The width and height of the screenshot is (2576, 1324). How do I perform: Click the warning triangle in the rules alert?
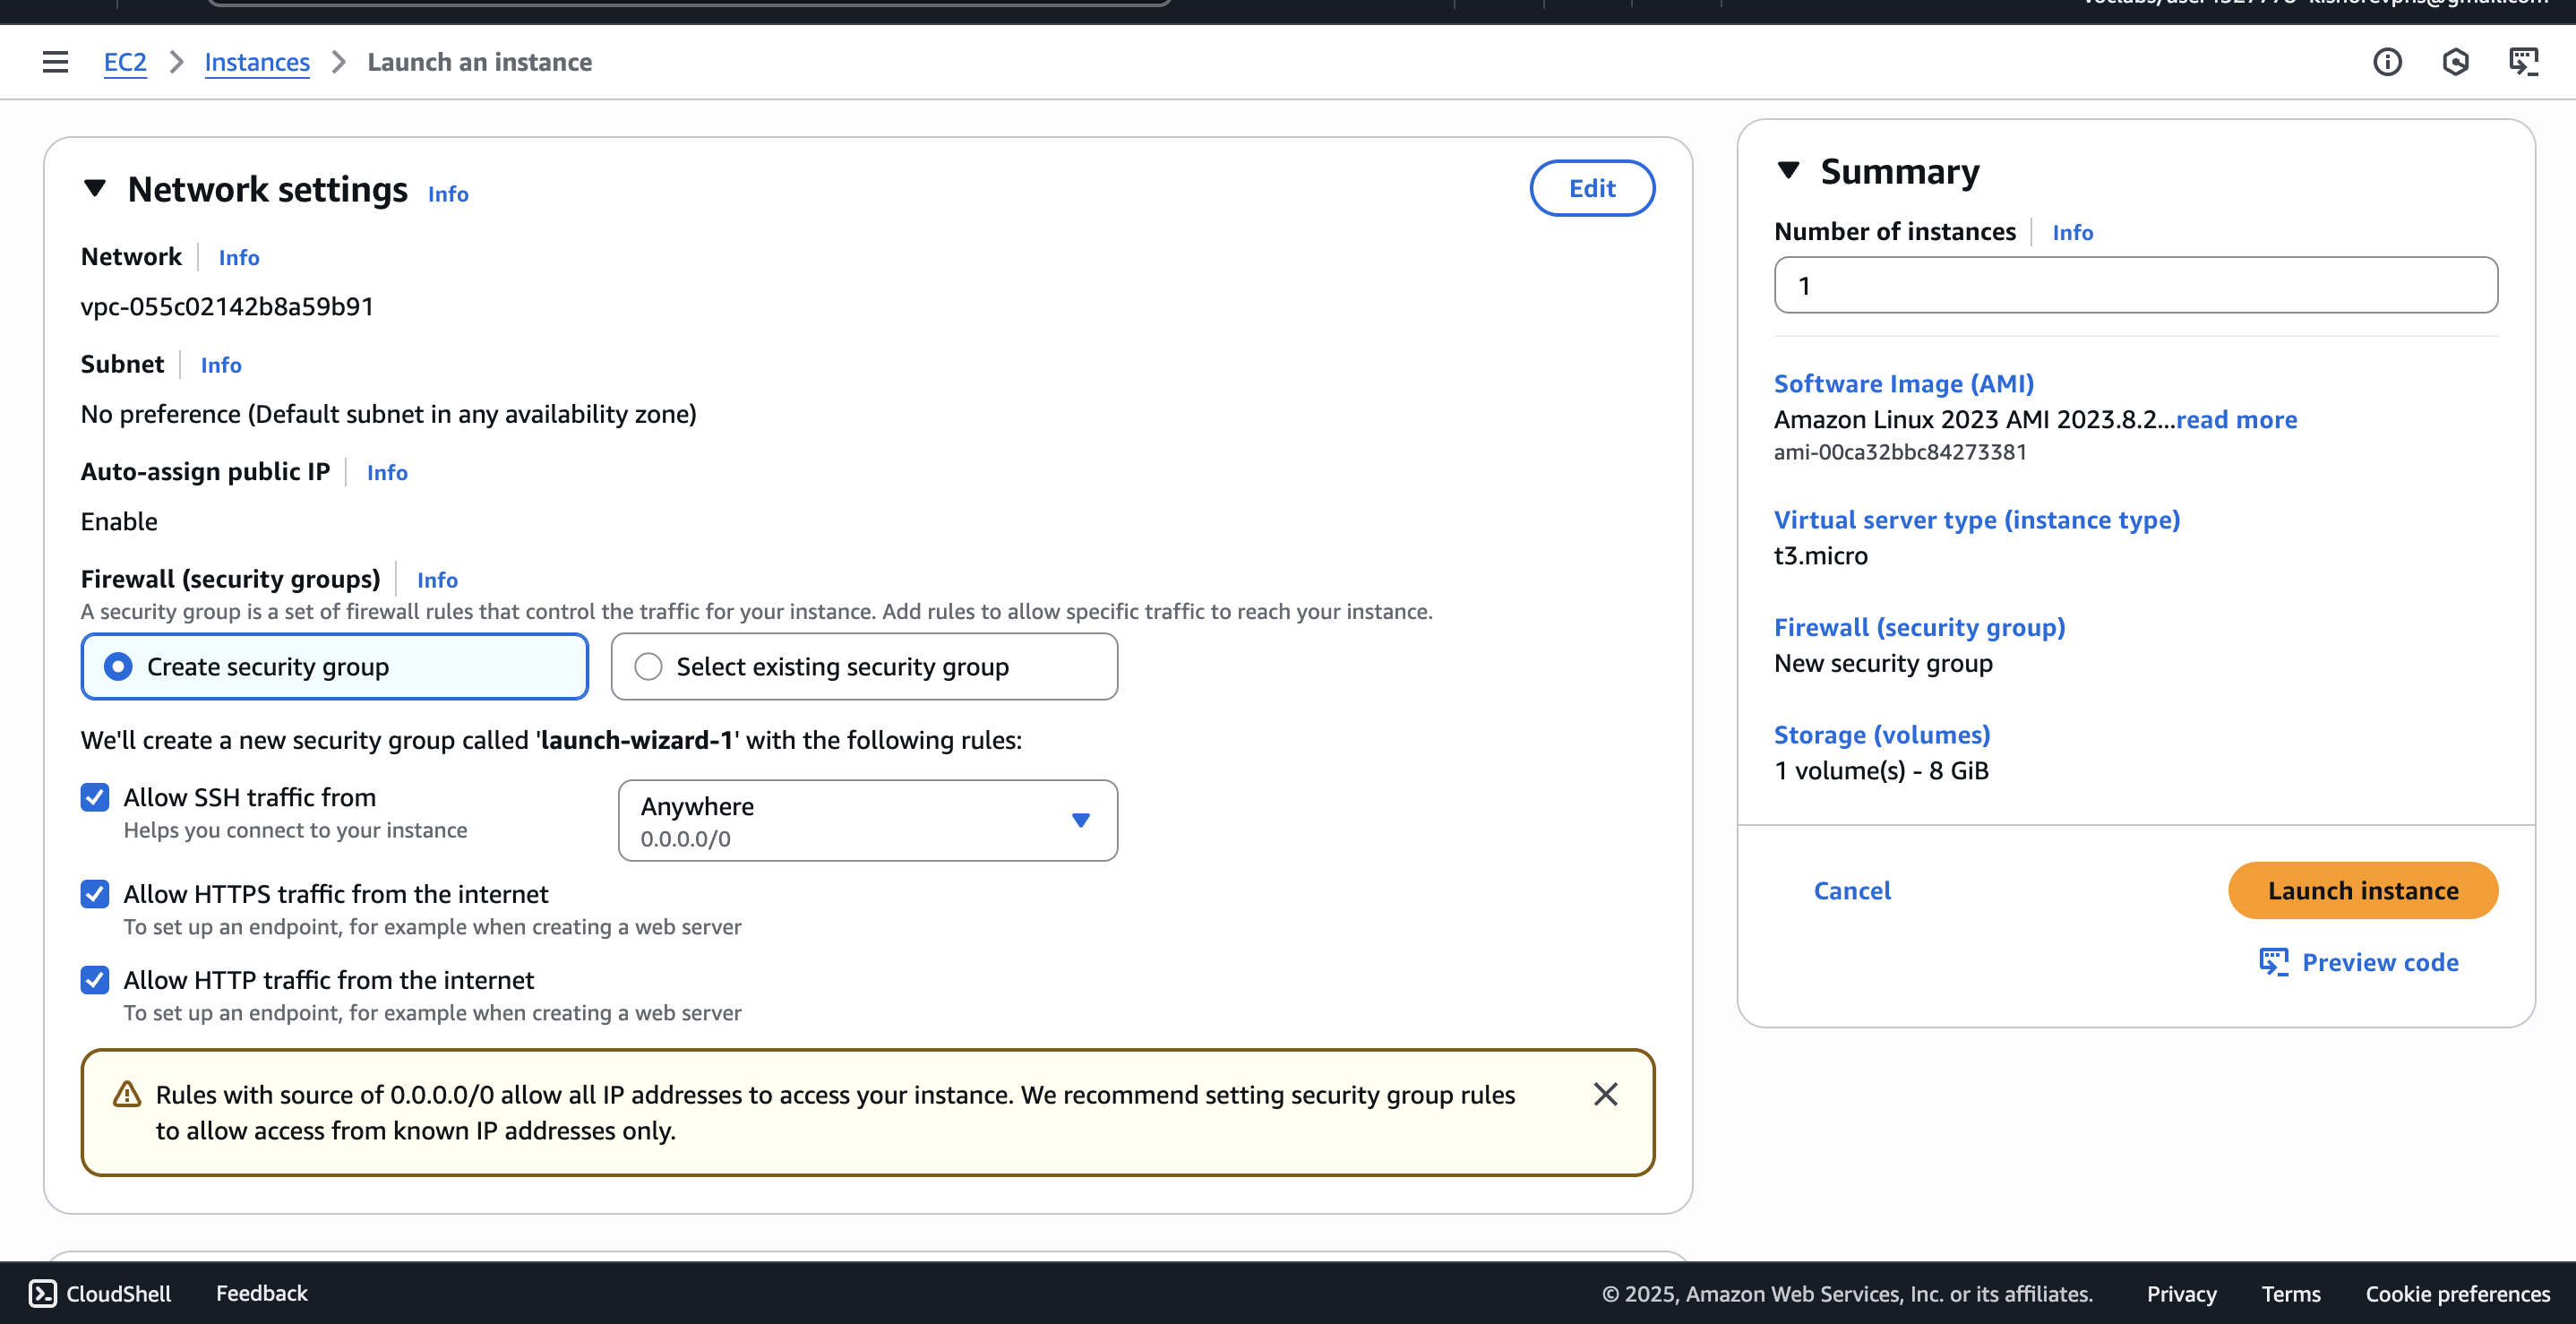pos(125,1095)
